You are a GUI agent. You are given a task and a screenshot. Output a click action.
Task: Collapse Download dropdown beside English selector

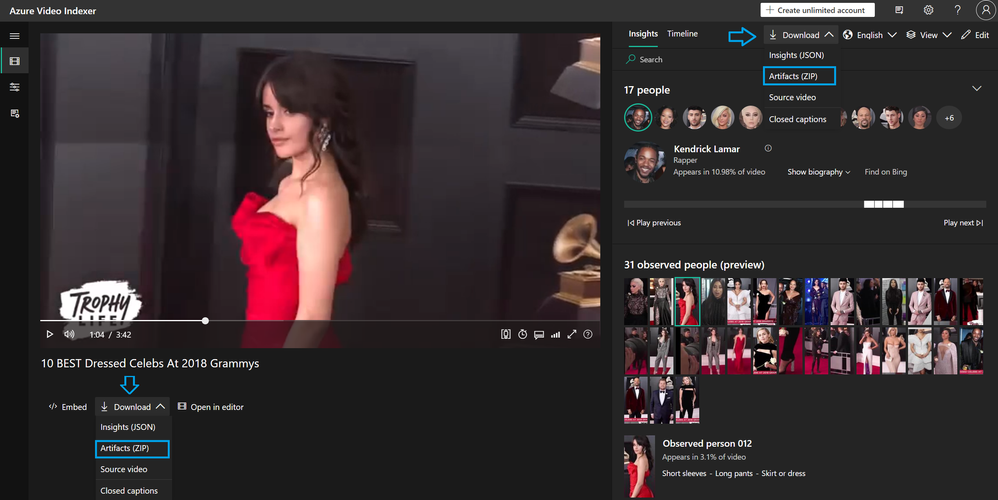coord(801,35)
